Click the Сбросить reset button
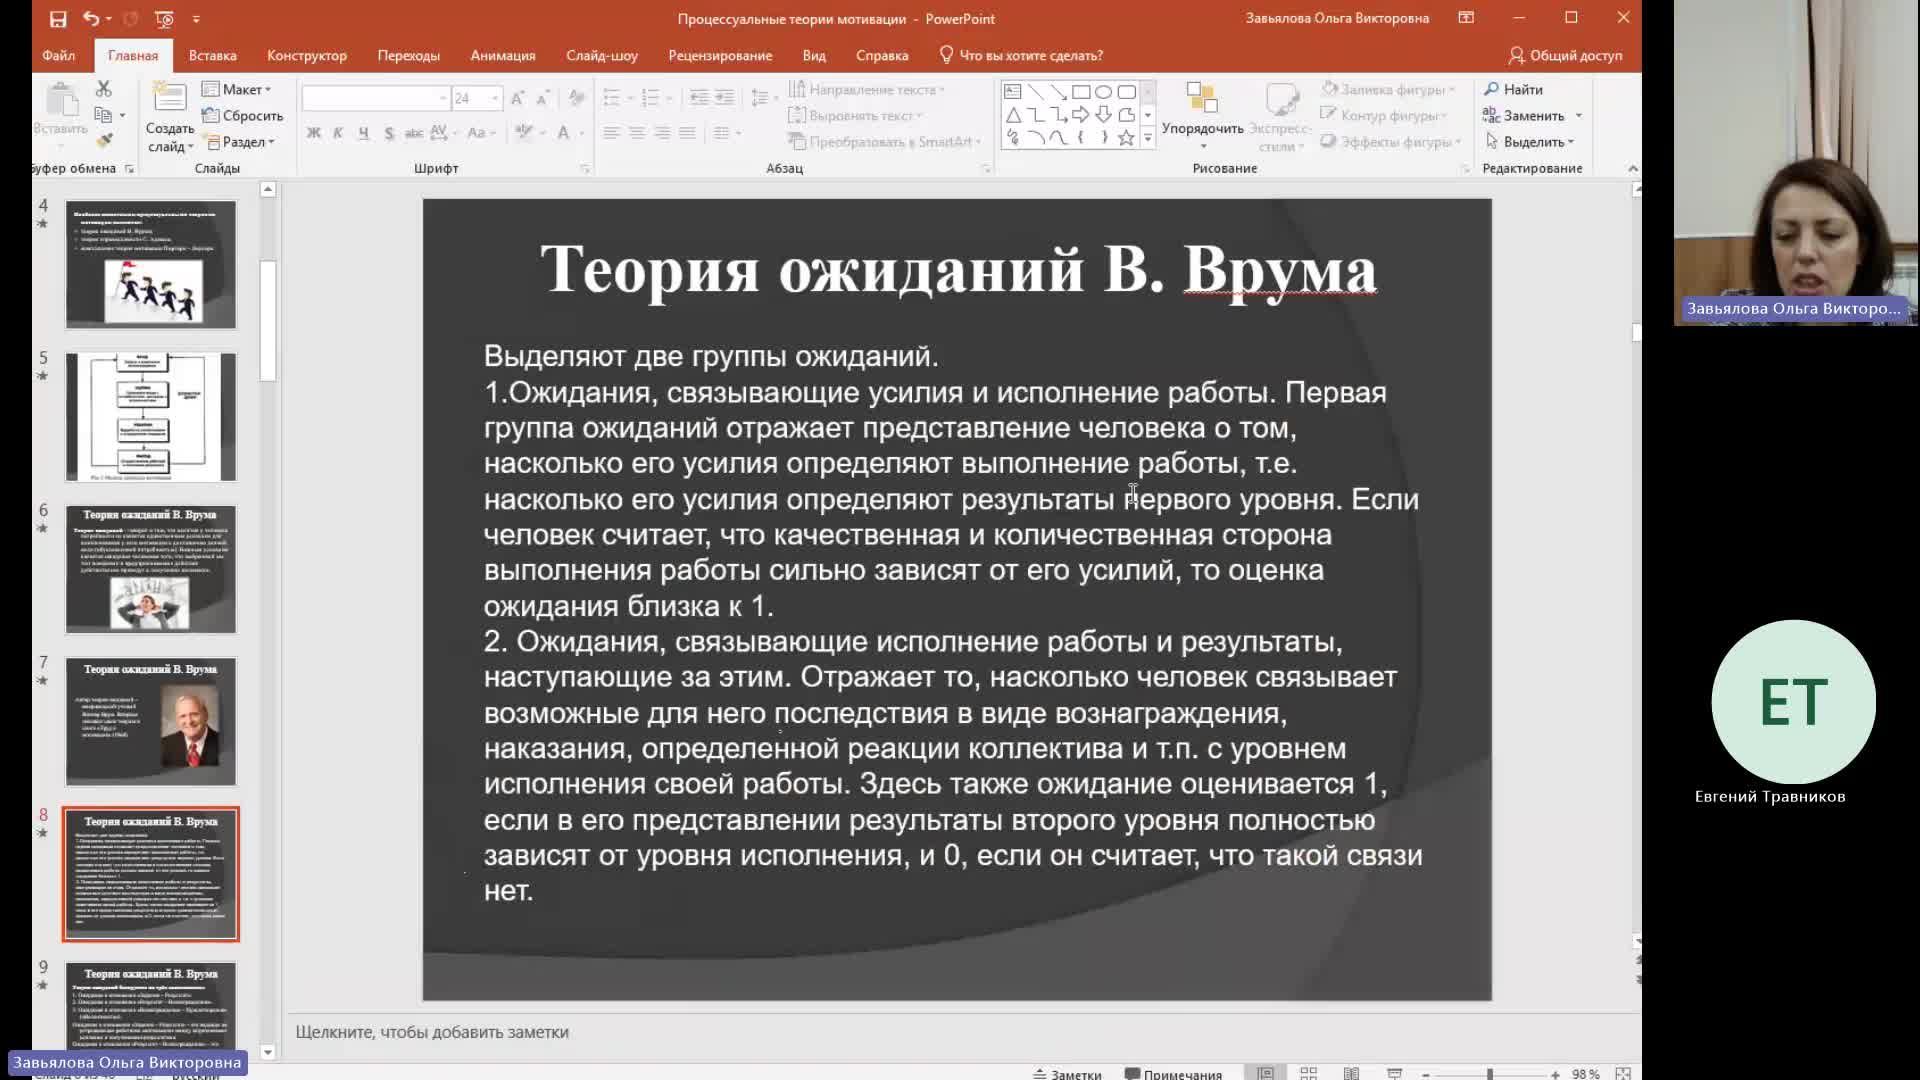The width and height of the screenshot is (1920, 1080). (x=243, y=115)
